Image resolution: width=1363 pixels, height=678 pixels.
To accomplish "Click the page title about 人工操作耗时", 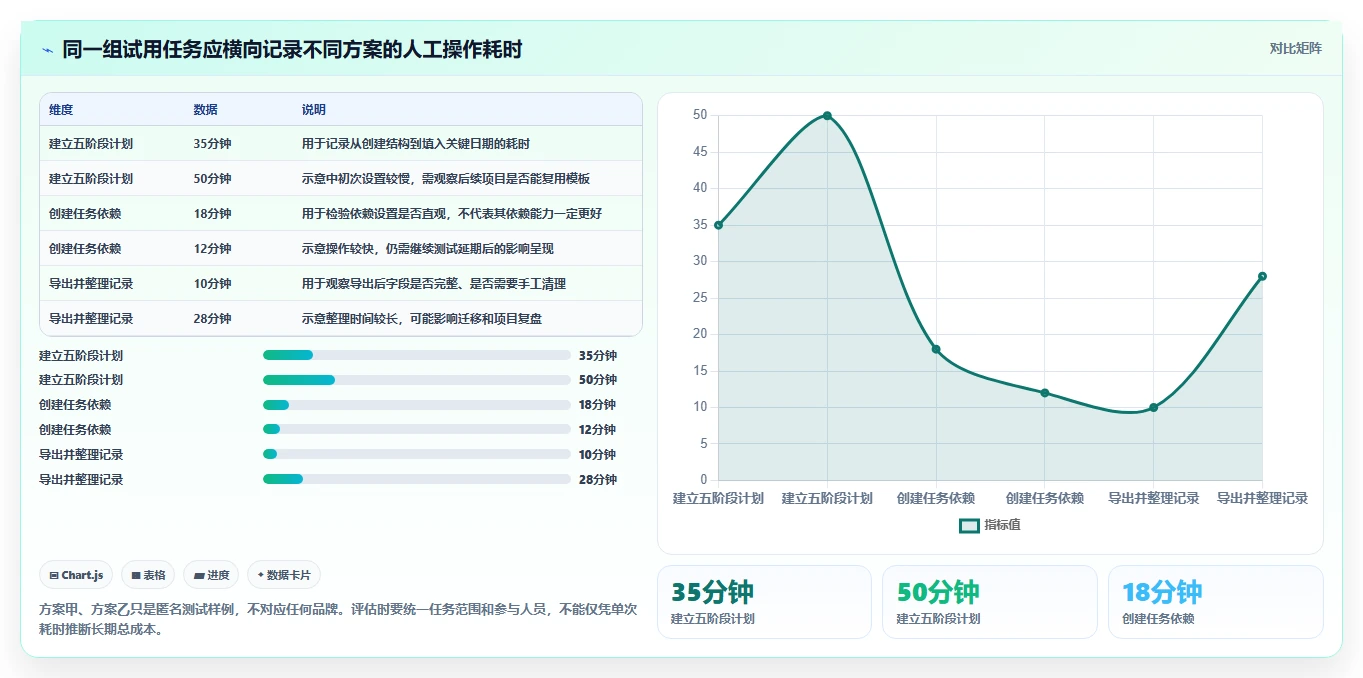I will [x=292, y=50].
